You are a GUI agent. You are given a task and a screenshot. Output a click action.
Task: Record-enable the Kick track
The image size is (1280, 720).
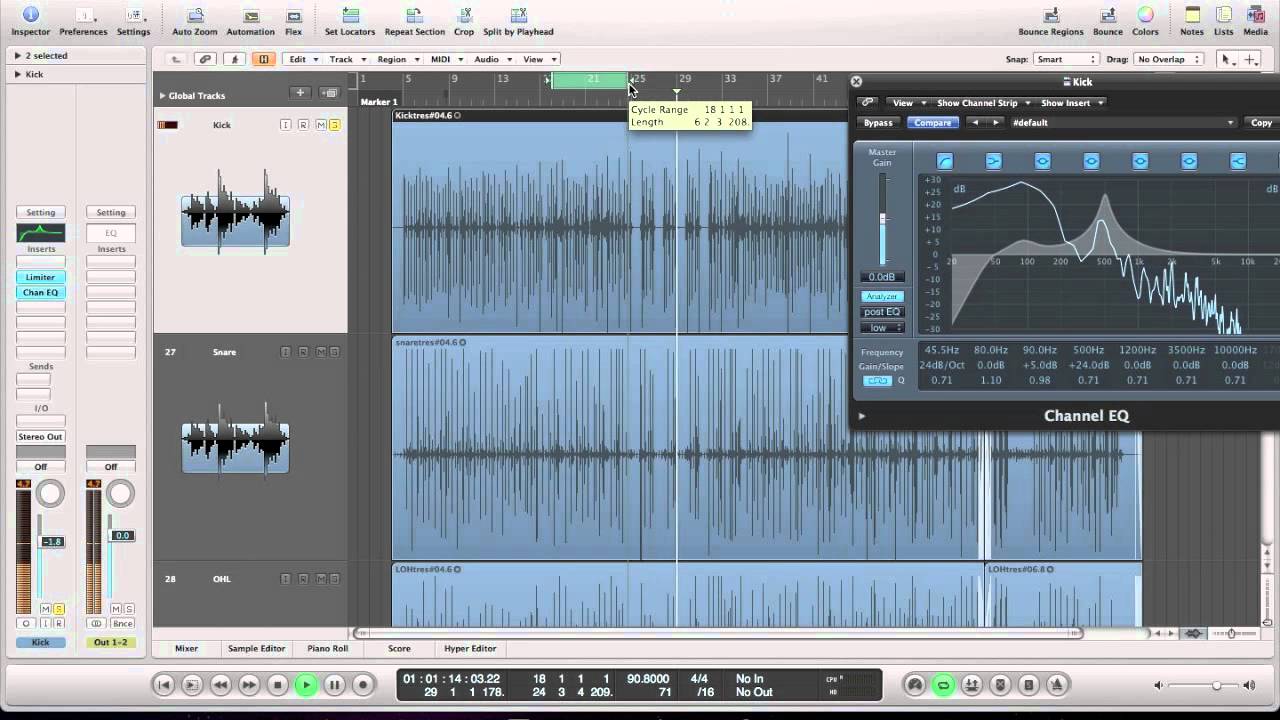[303, 125]
